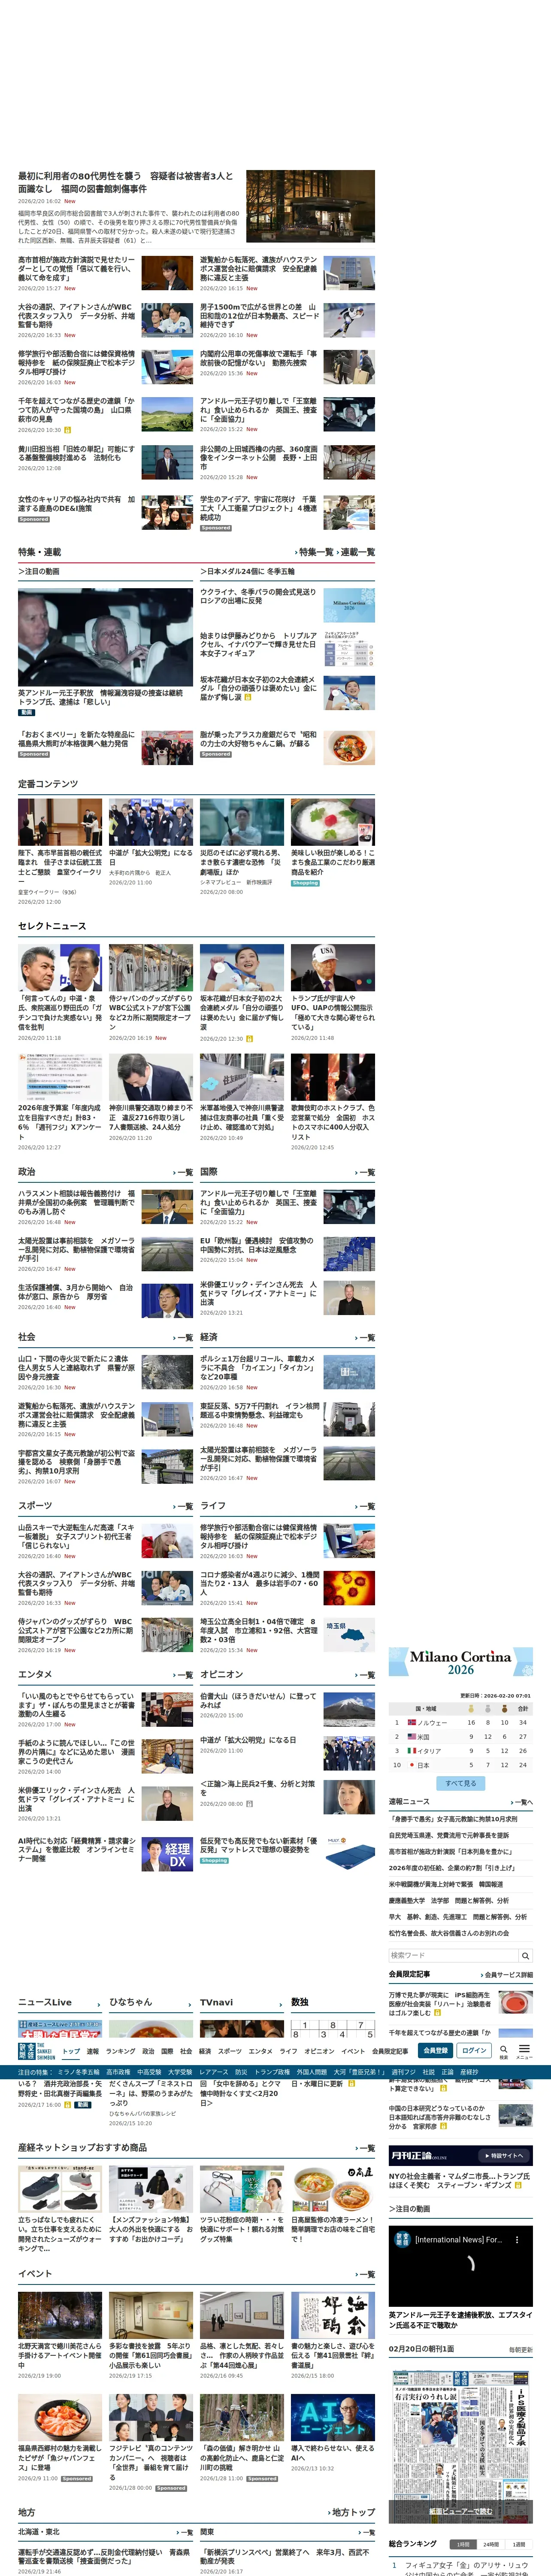Click トランプ政権 topic in blue bar
This screenshot has height=2576, width=551.
(x=272, y=2072)
